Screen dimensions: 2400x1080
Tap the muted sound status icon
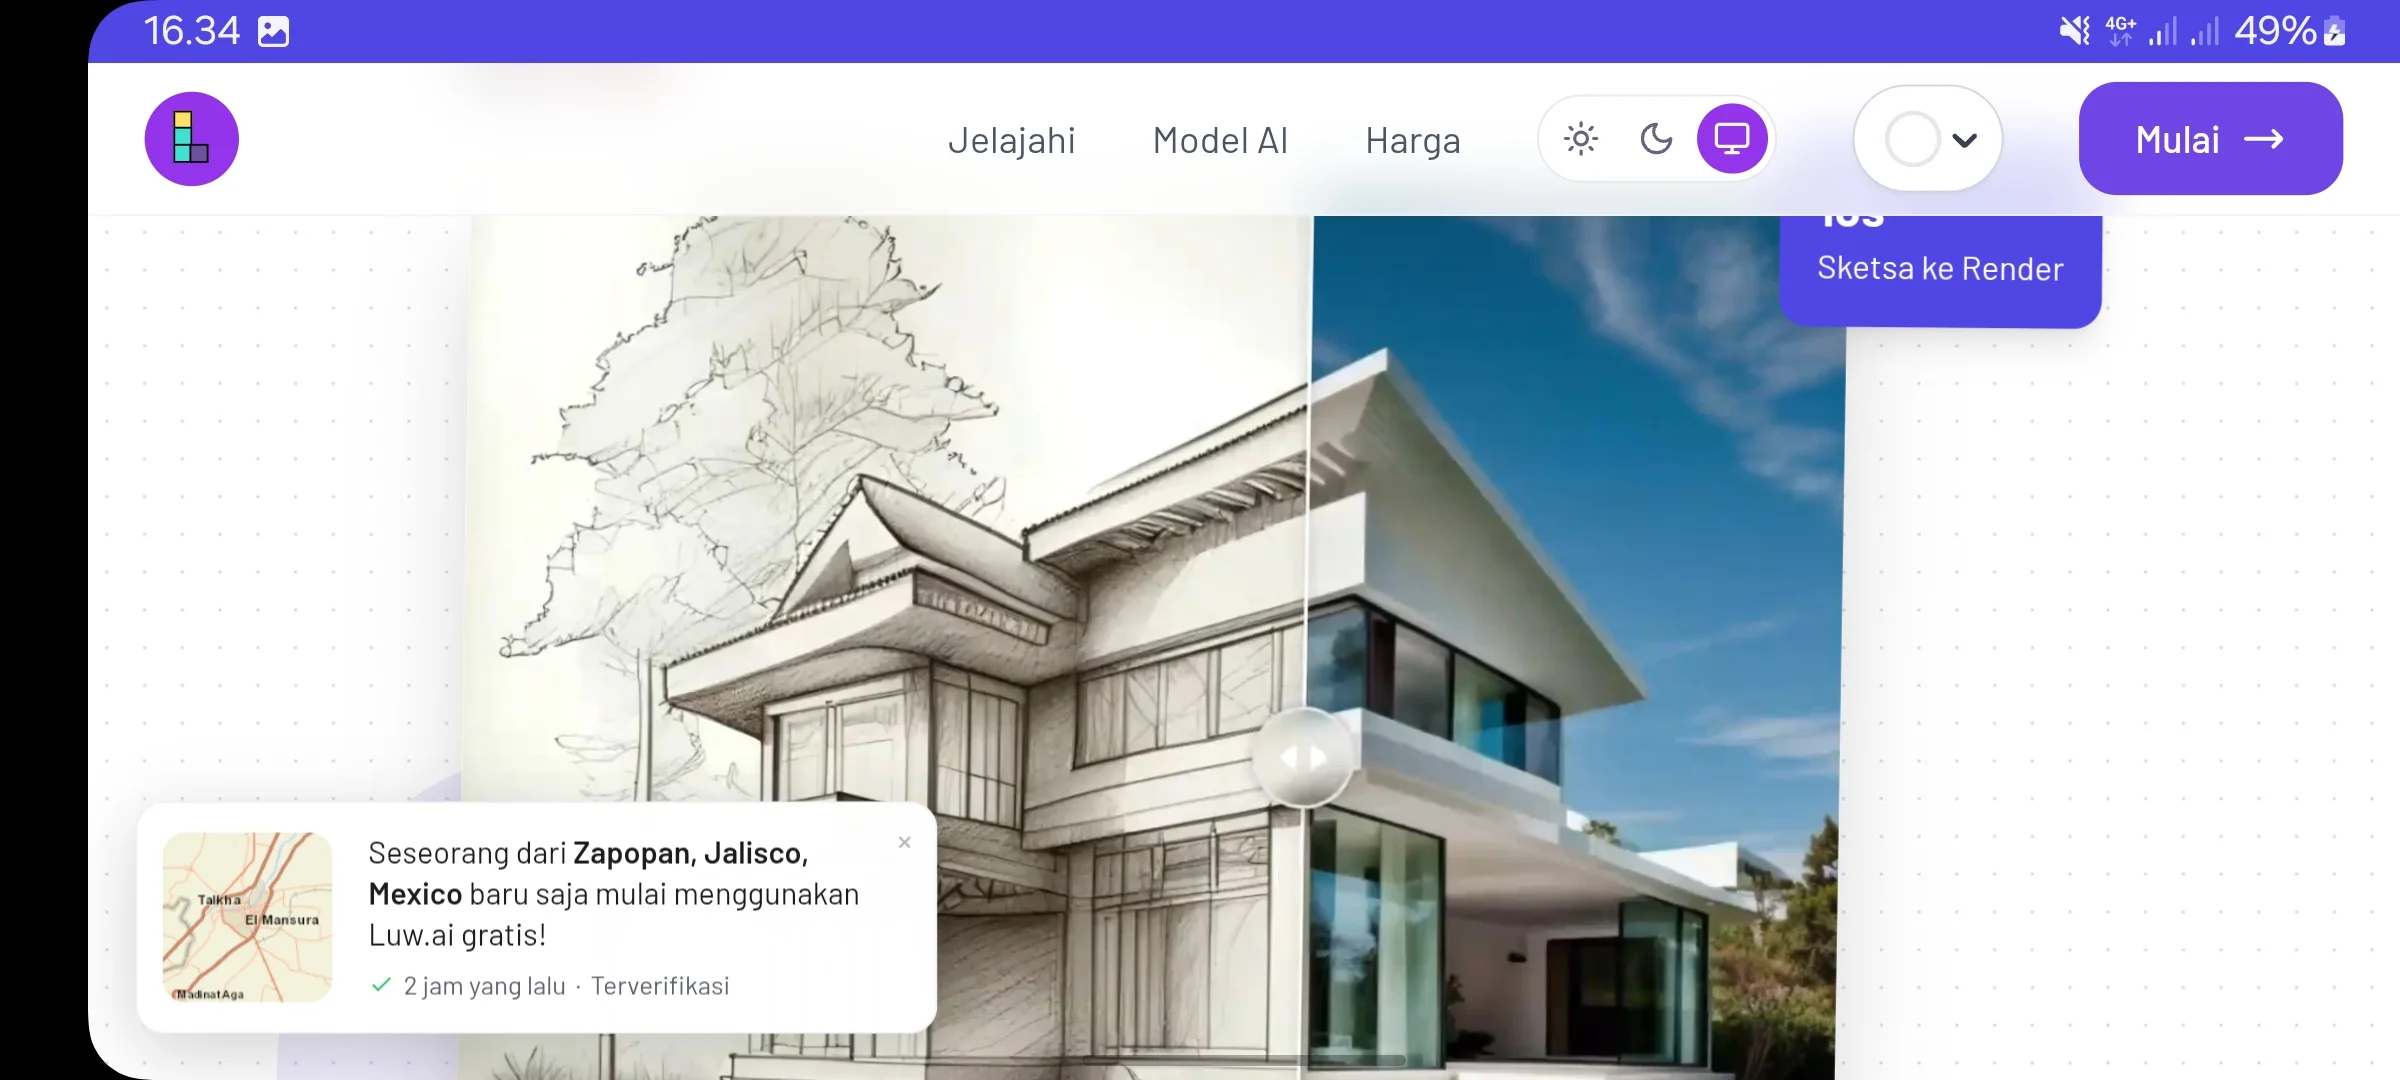coord(2074,31)
